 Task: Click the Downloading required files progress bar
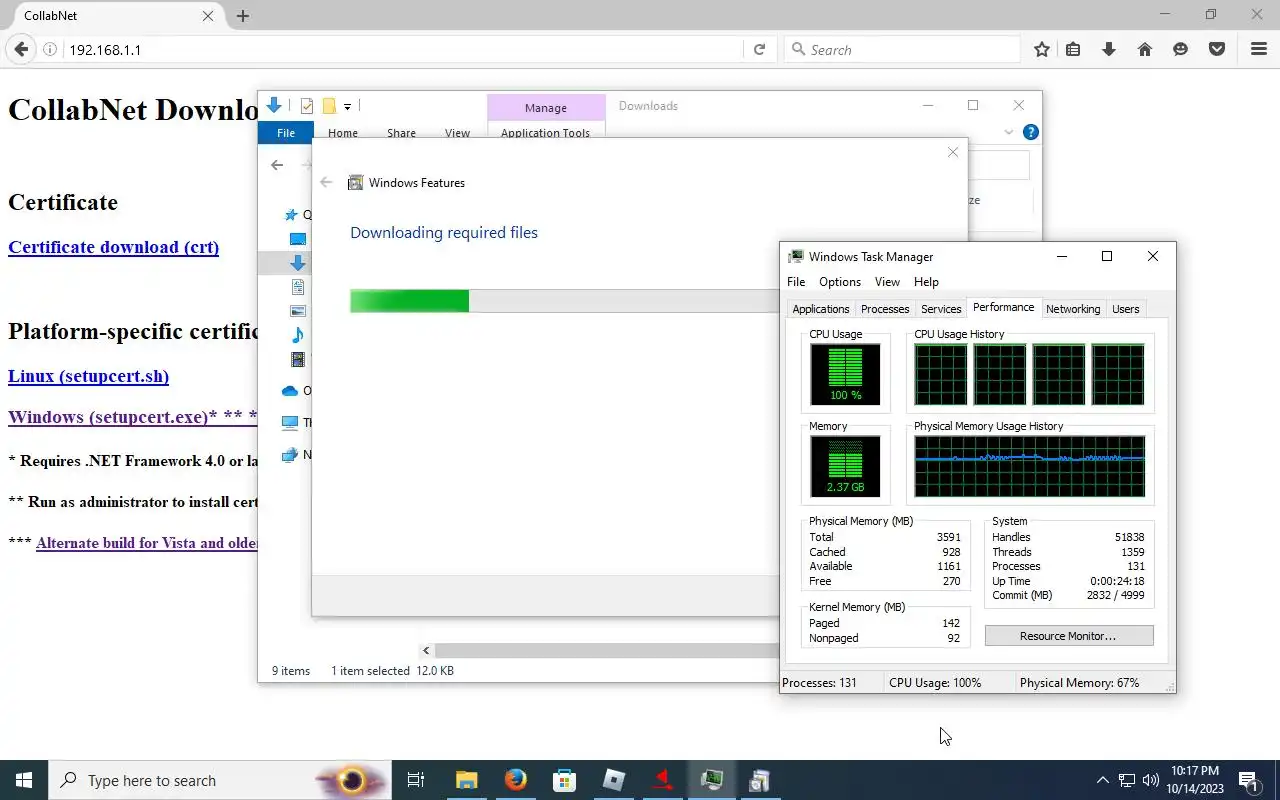(564, 301)
